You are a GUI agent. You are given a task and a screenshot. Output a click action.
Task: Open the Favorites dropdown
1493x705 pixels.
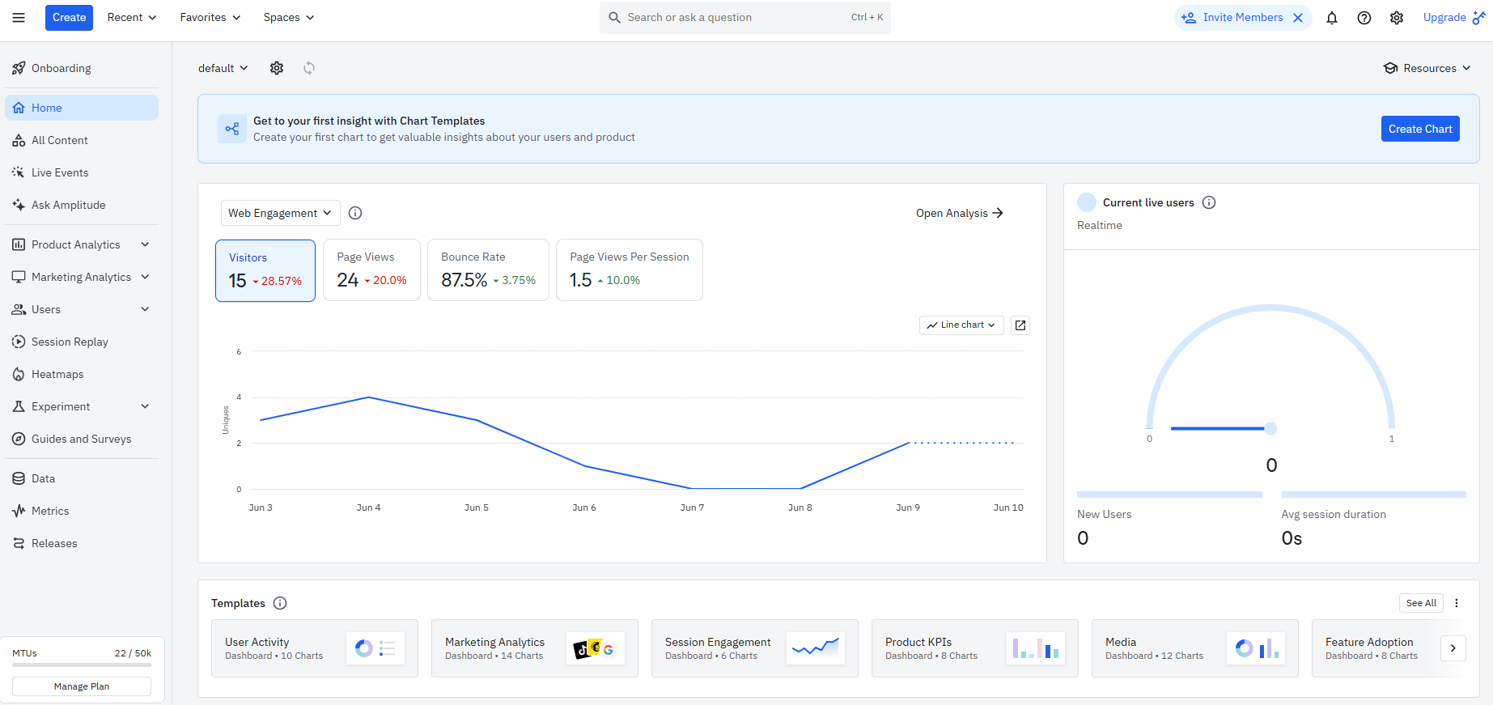click(x=210, y=17)
